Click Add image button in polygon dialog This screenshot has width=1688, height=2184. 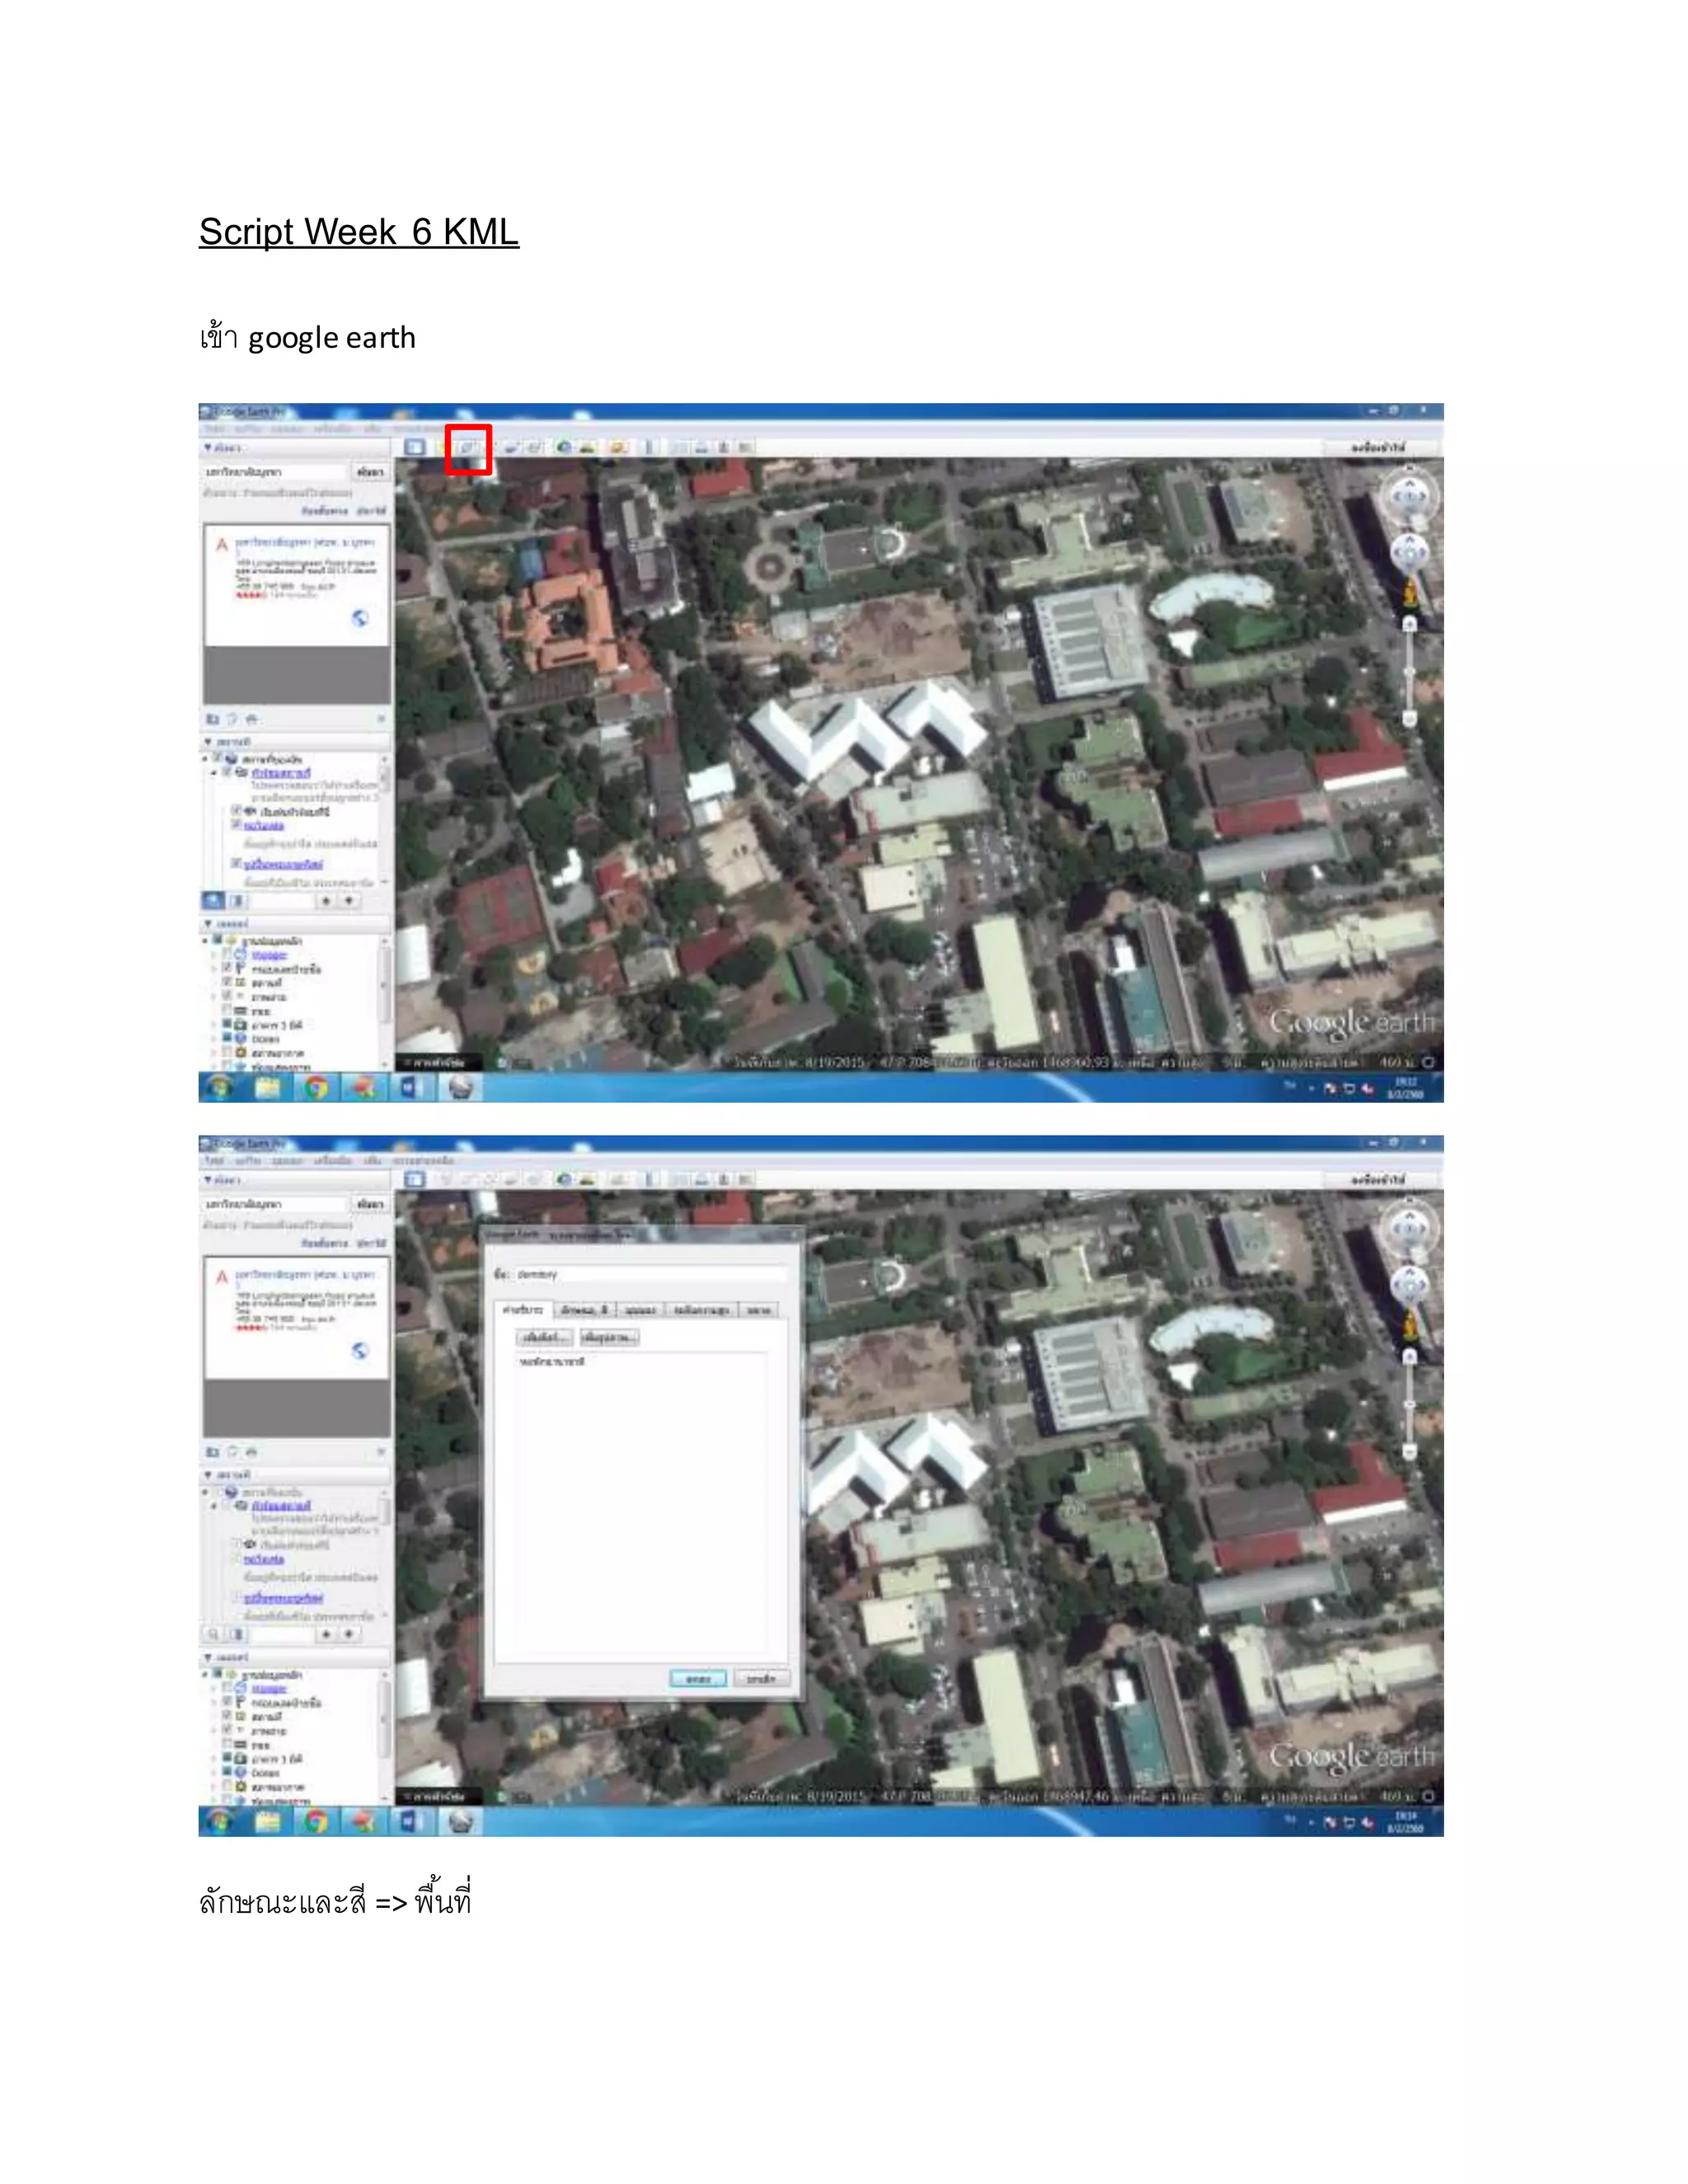click(609, 1337)
